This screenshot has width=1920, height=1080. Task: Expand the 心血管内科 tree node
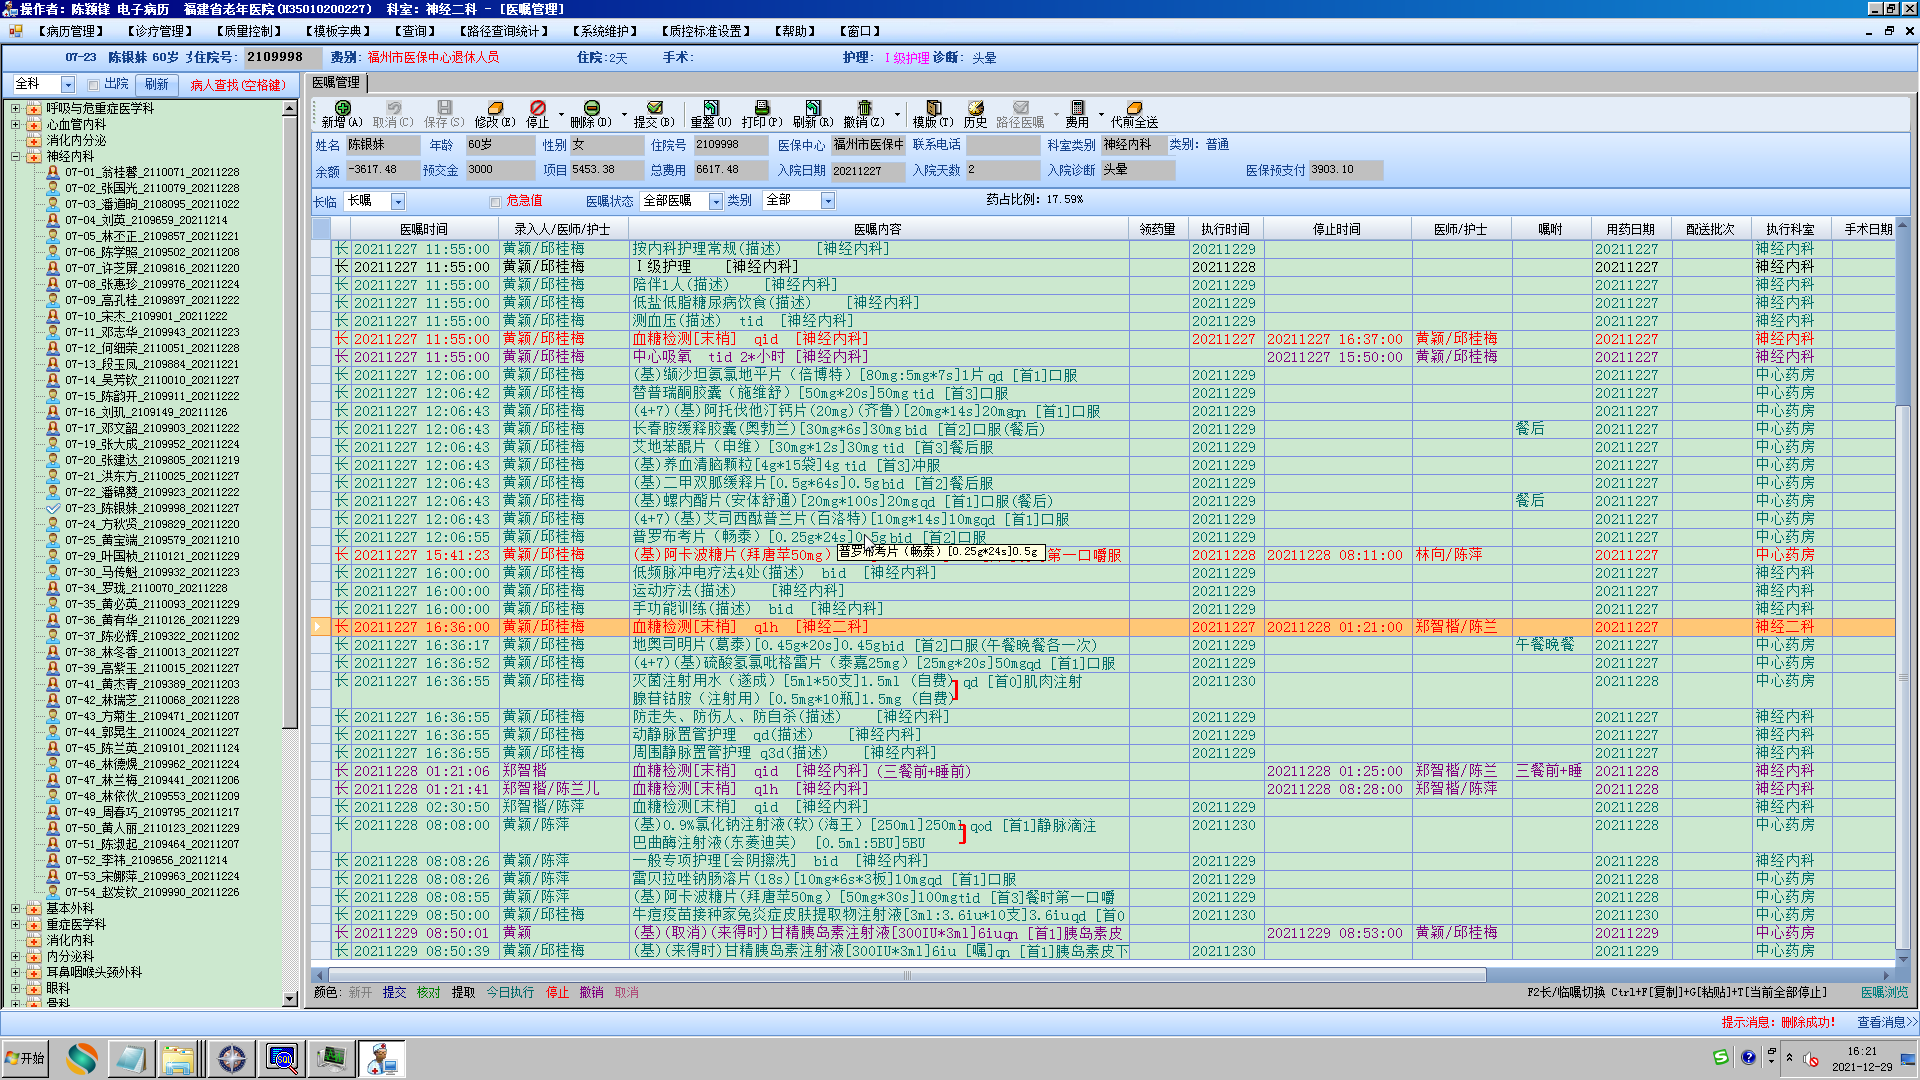tap(16, 124)
